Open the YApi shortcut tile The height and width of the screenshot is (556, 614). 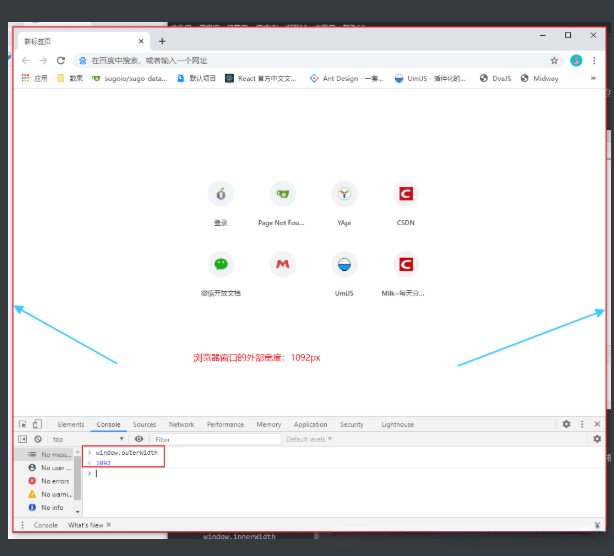pos(344,203)
